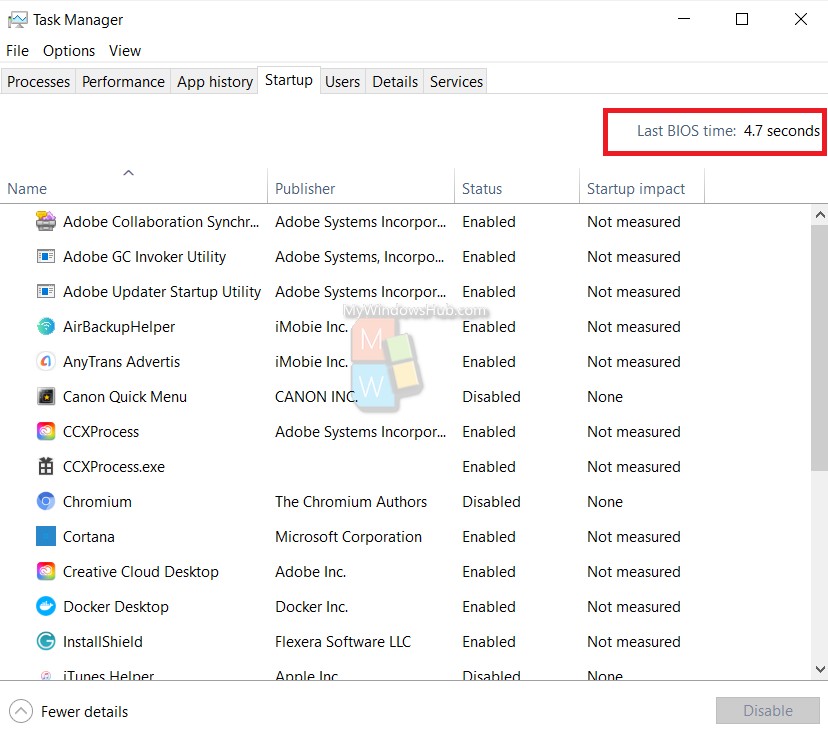Select the Chromium name
This screenshot has width=828, height=736.
click(97, 502)
